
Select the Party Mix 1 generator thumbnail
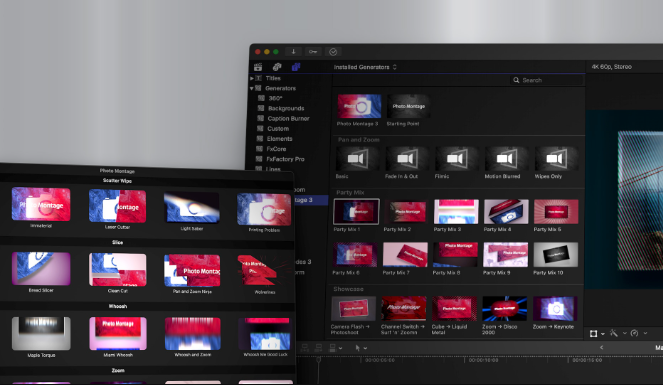(x=356, y=212)
